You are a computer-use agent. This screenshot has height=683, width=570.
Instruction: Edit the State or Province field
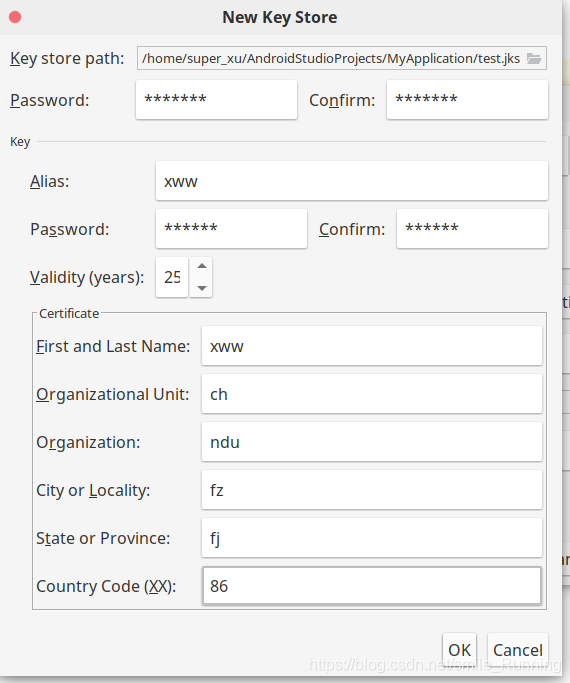372,538
